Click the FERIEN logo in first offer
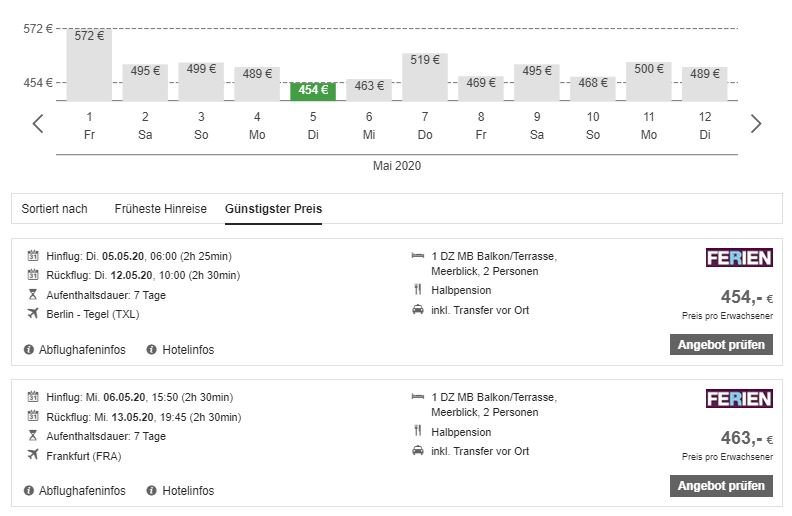 [x=738, y=258]
